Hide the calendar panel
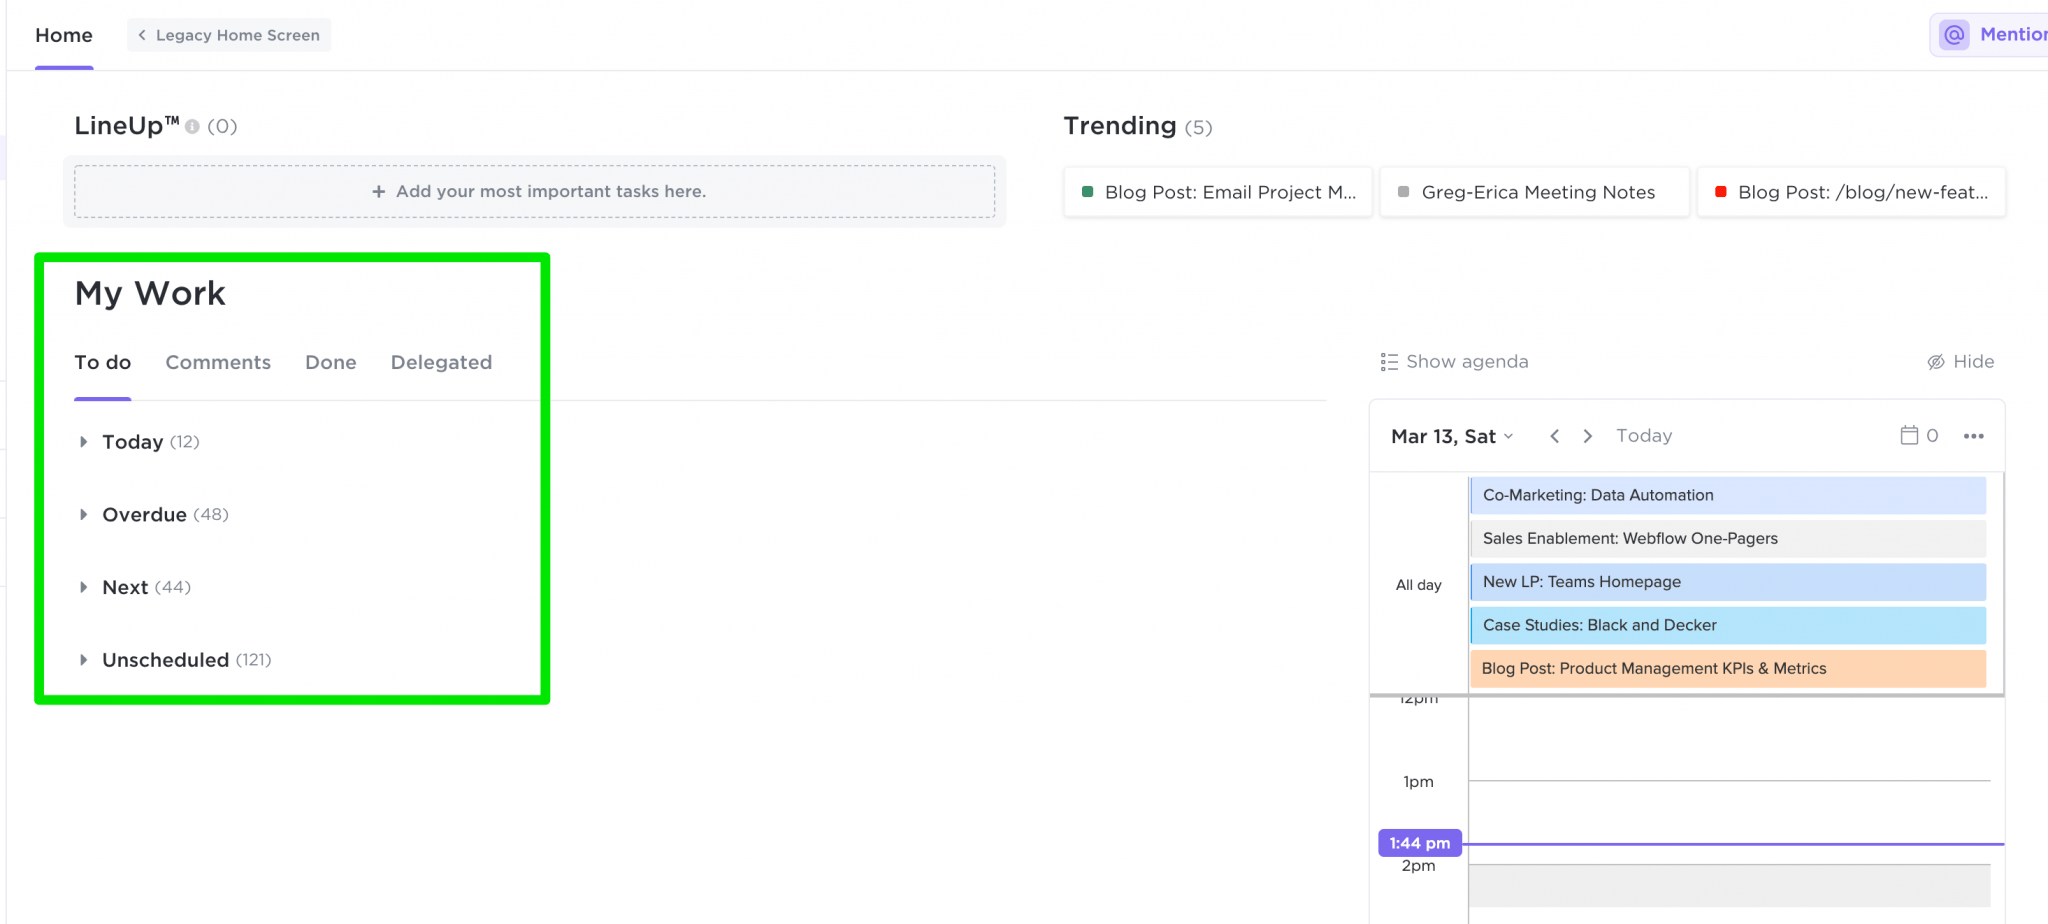Screen dimensions: 2048x924 [x=1960, y=362]
